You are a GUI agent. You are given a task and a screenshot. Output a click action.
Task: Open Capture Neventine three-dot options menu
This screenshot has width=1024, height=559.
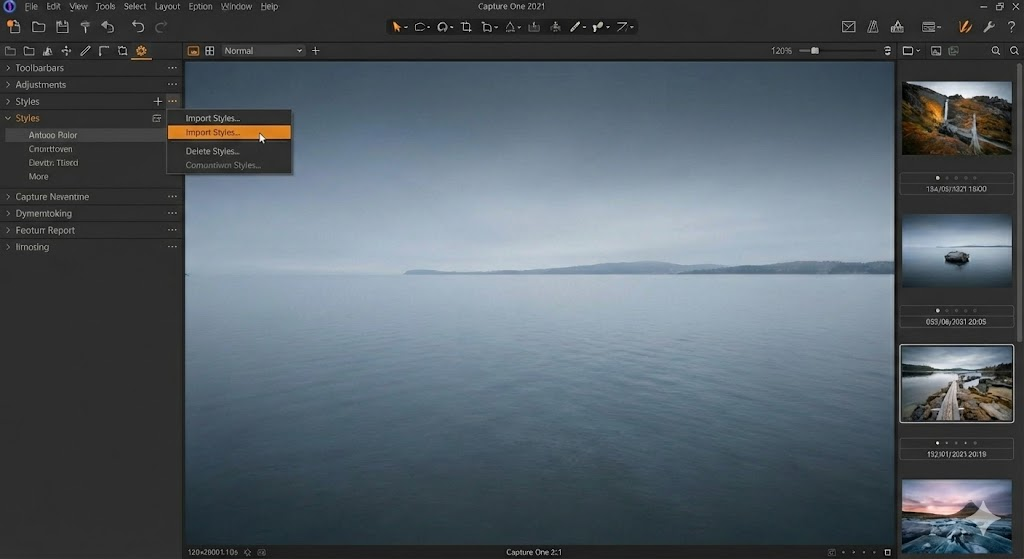pyautogui.click(x=172, y=197)
